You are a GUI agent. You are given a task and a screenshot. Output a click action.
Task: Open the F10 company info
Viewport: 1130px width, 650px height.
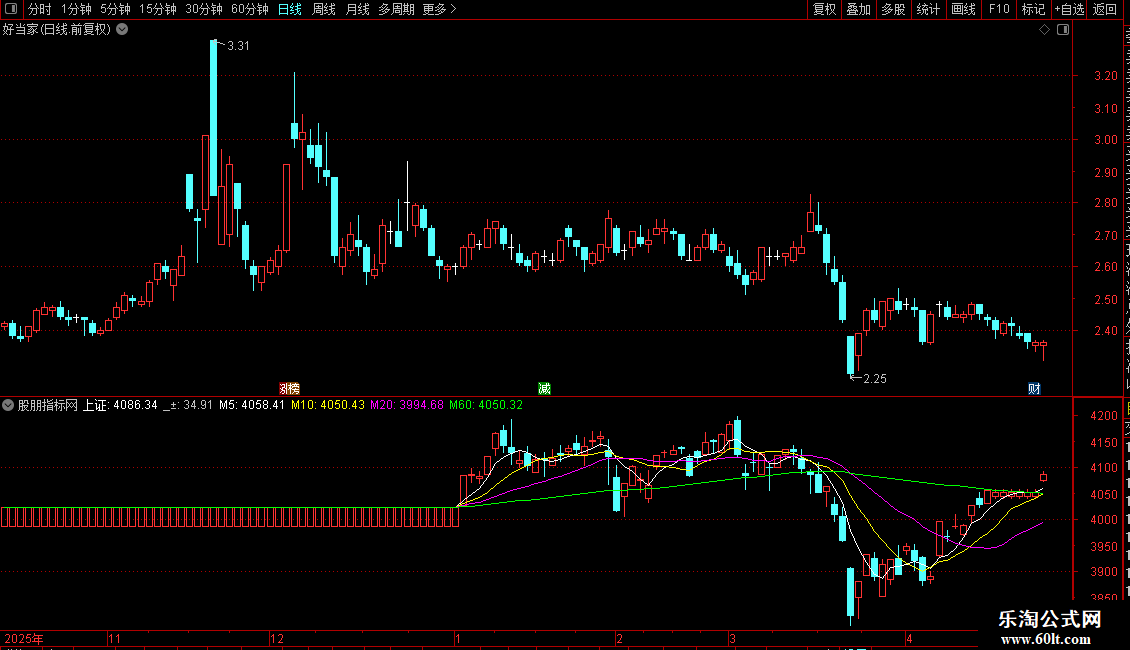coord(998,9)
